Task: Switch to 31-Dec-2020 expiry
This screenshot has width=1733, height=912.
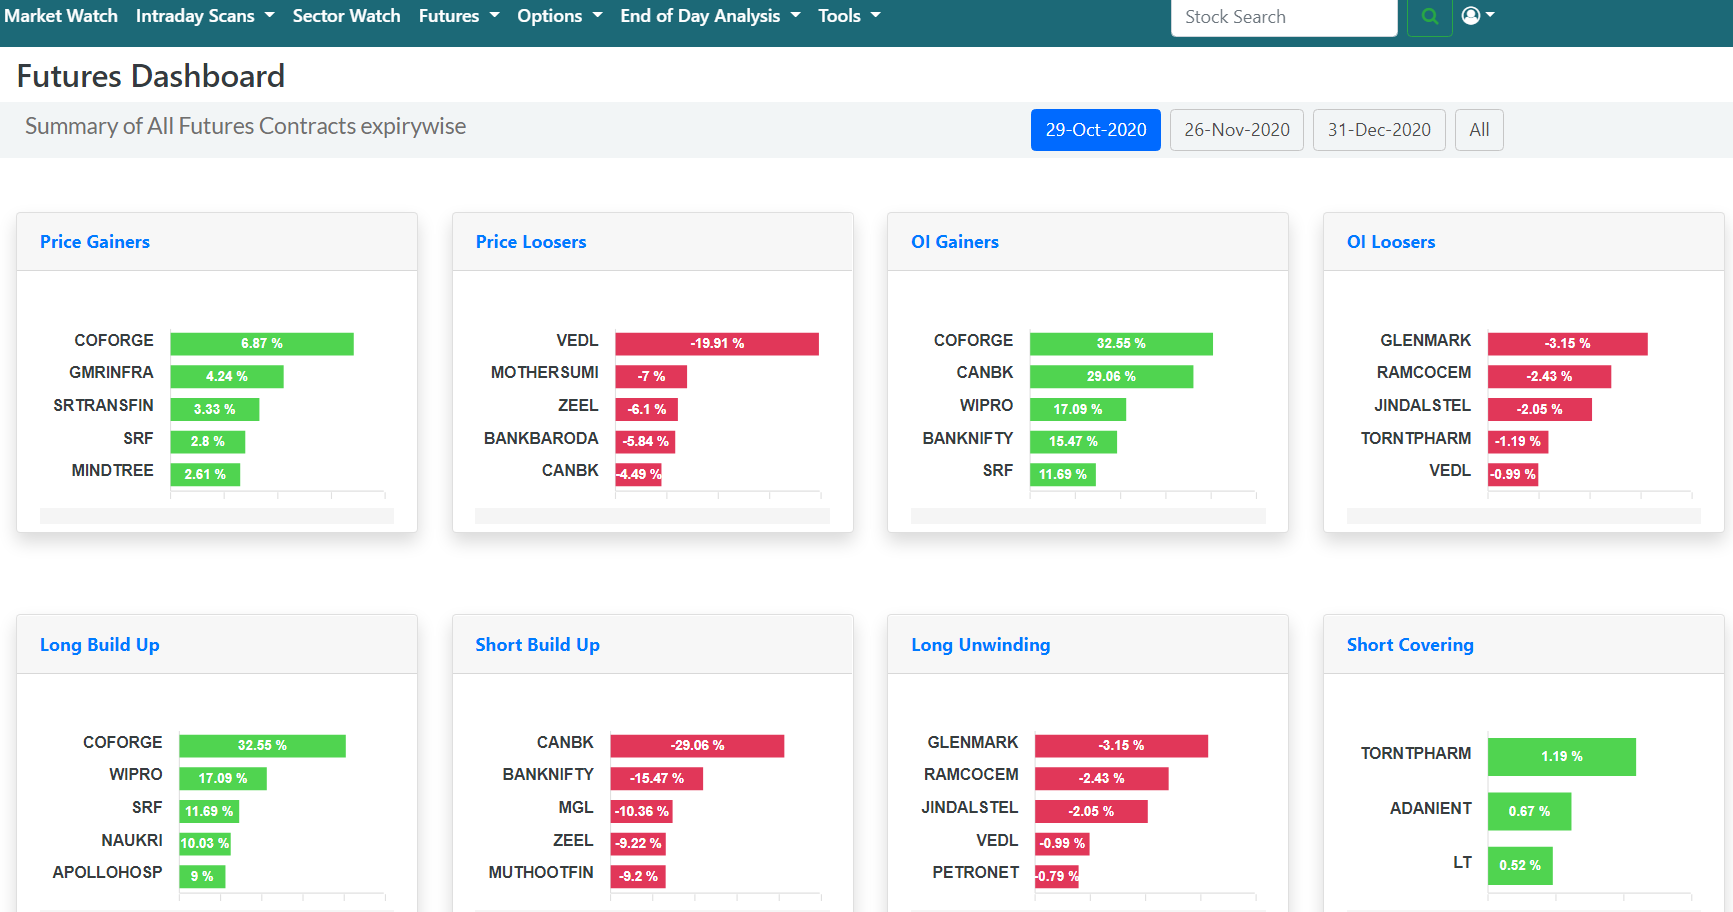Action: (x=1379, y=130)
